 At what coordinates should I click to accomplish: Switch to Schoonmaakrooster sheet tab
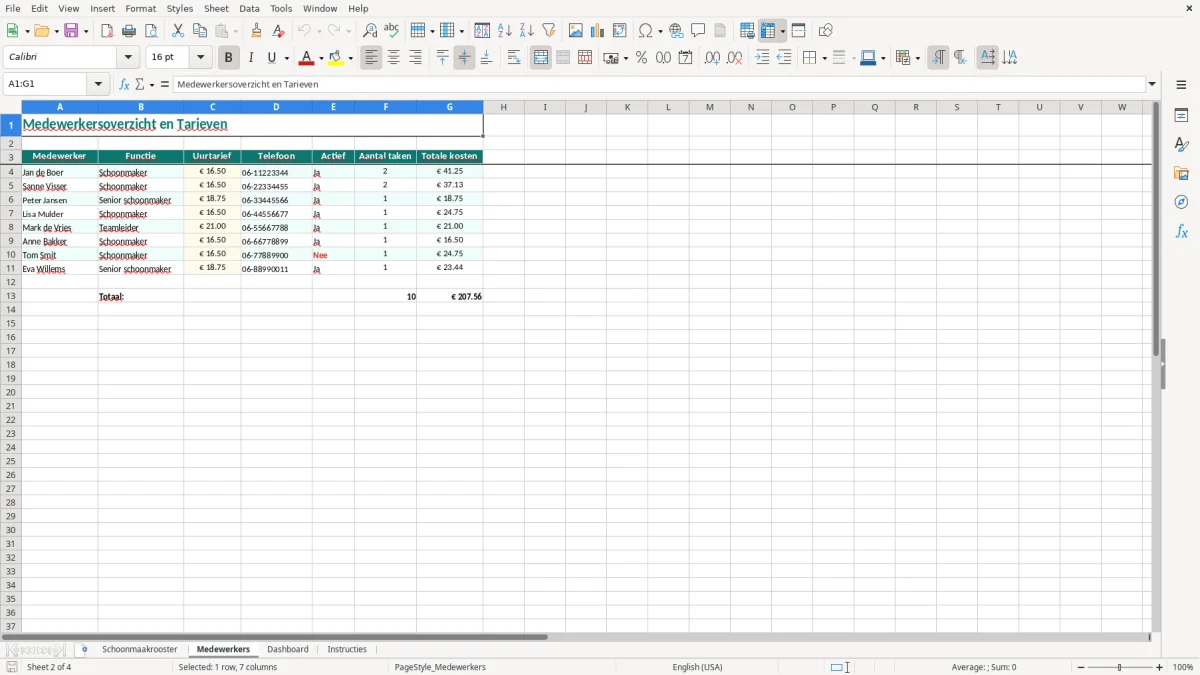(140, 650)
